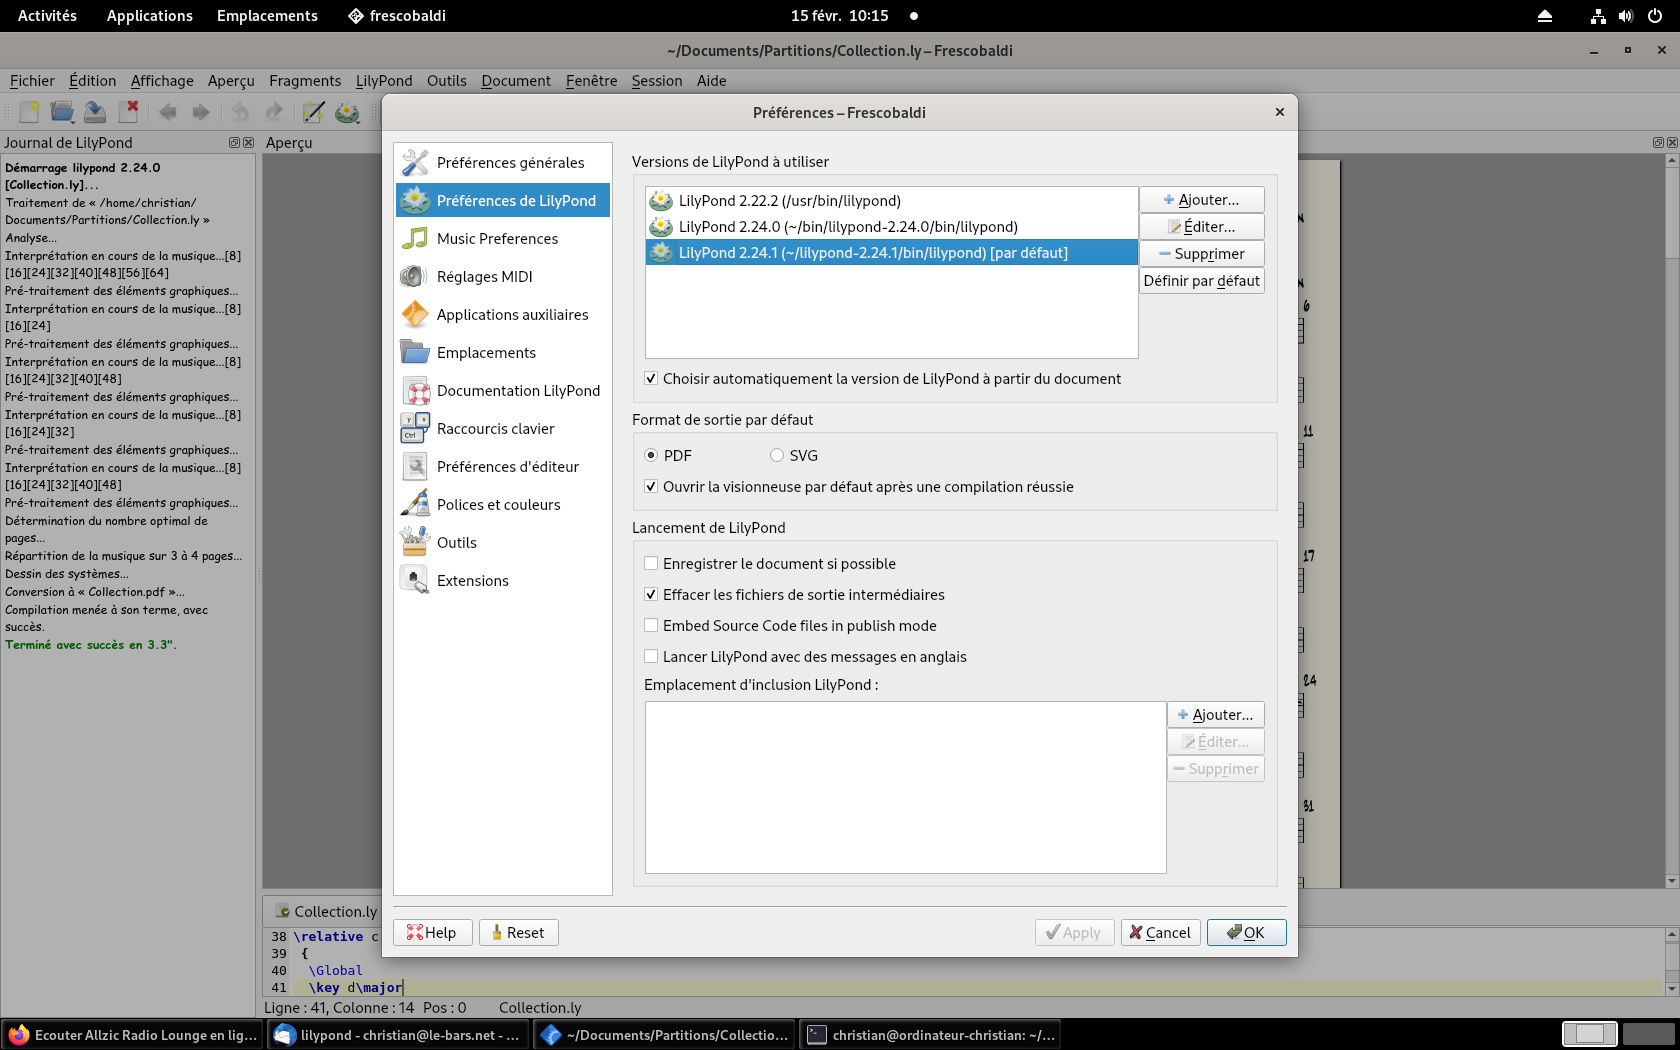Click Ajouter next to LilyPond versions list
The width and height of the screenshot is (1680, 1050).
(x=1201, y=200)
